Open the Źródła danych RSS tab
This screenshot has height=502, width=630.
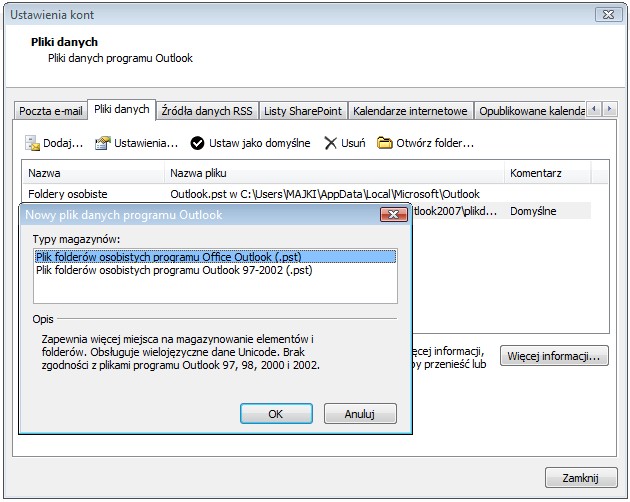coord(207,109)
